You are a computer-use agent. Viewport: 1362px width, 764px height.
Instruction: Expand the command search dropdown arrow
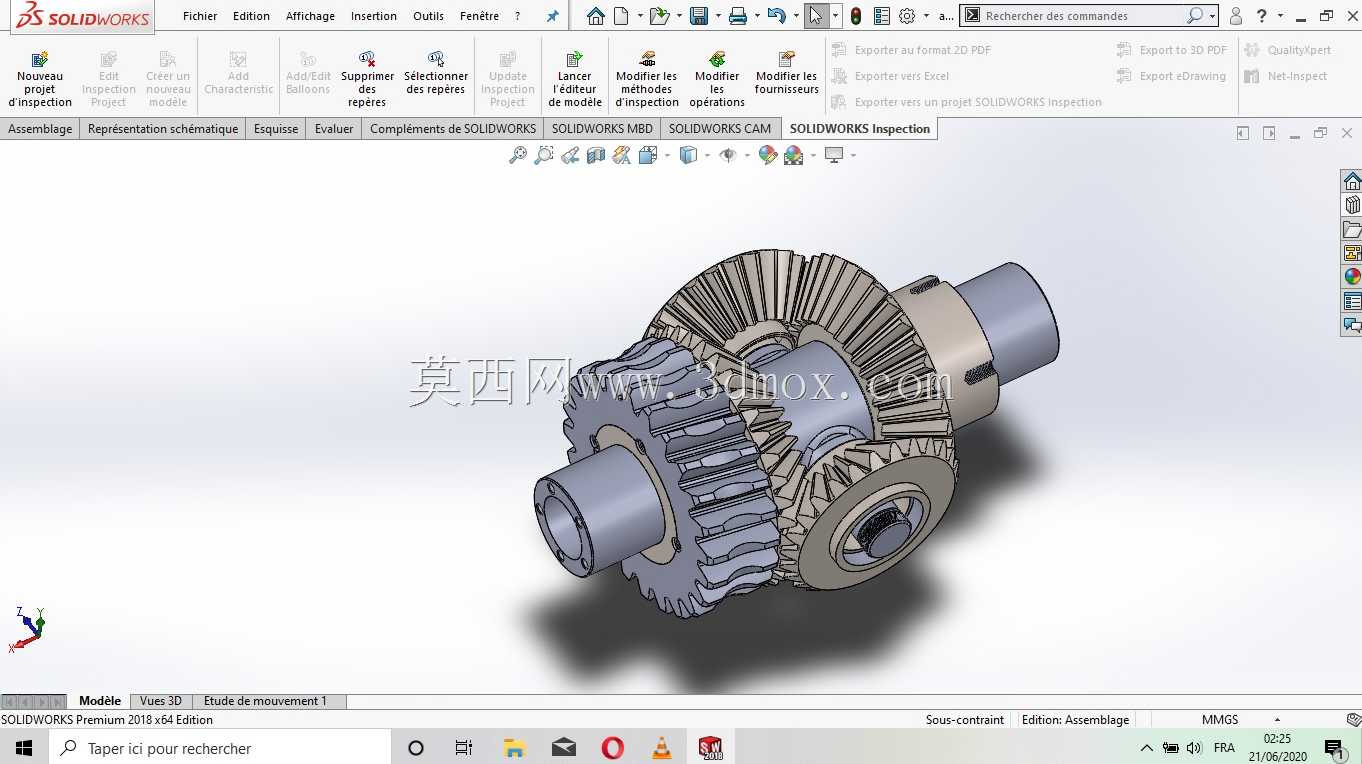1212,16
